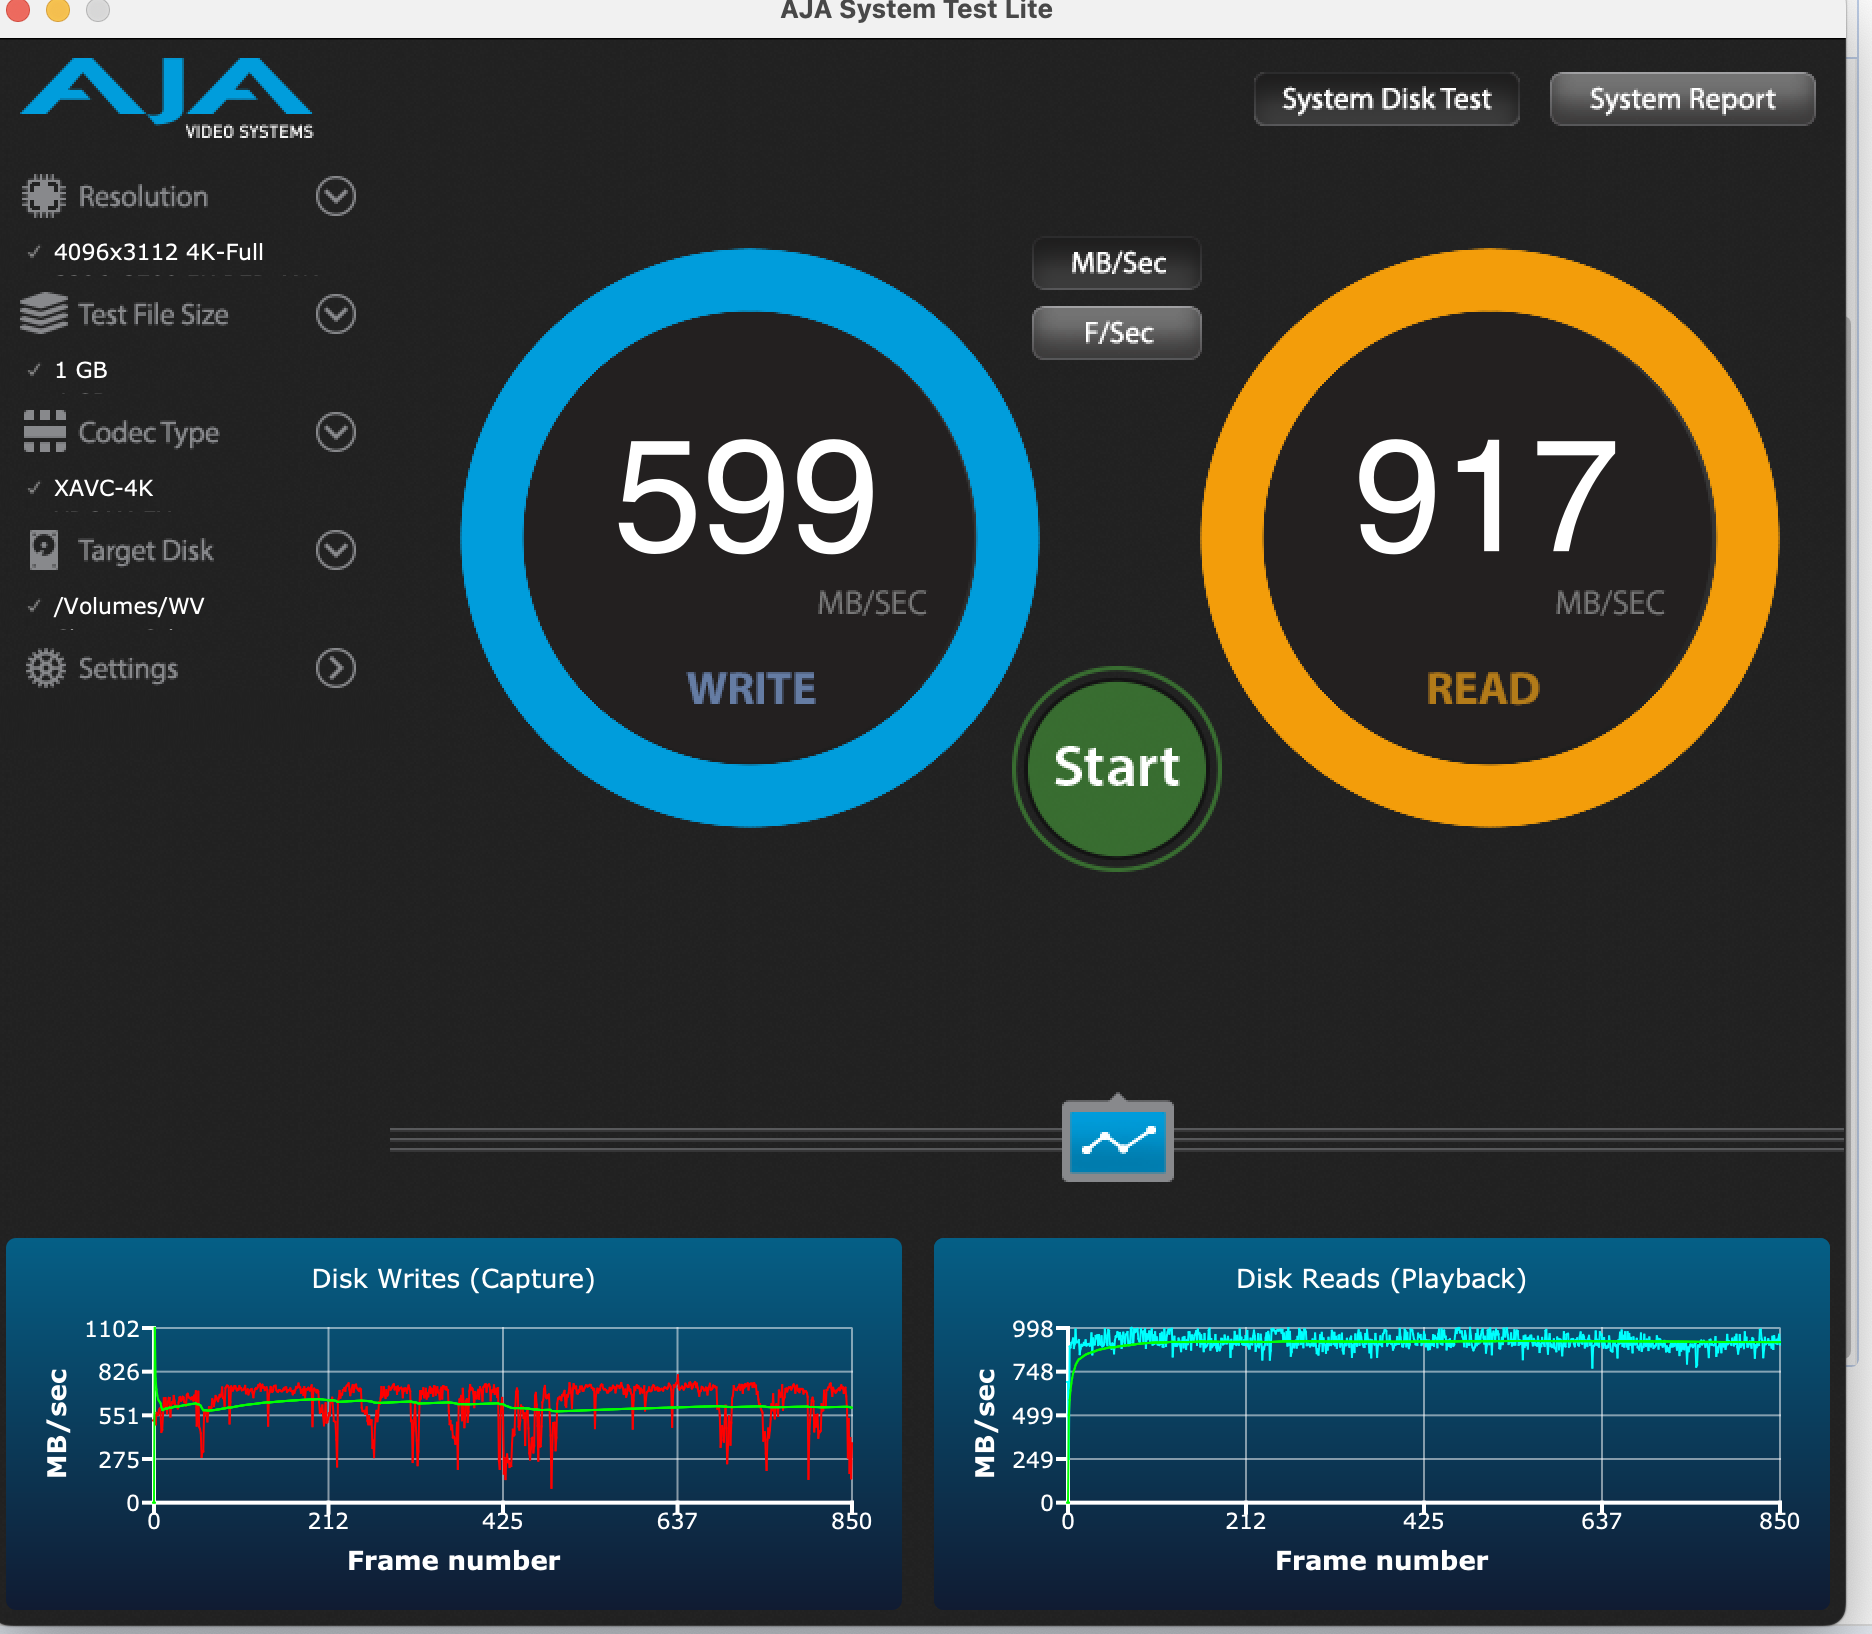Expand the Resolution dropdown chevron
Image resolution: width=1872 pixels, height=1634 pixels.
coord(336,196)
